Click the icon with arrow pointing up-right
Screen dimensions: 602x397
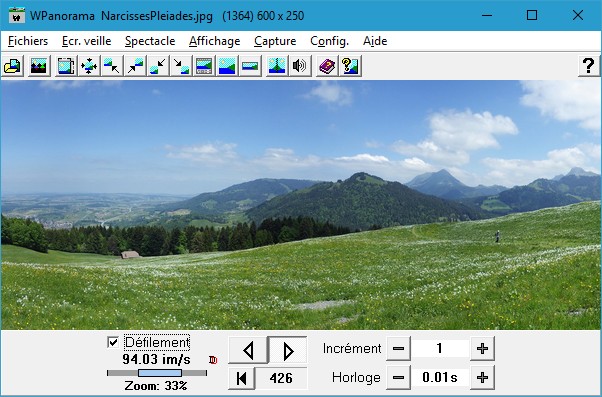135,66
